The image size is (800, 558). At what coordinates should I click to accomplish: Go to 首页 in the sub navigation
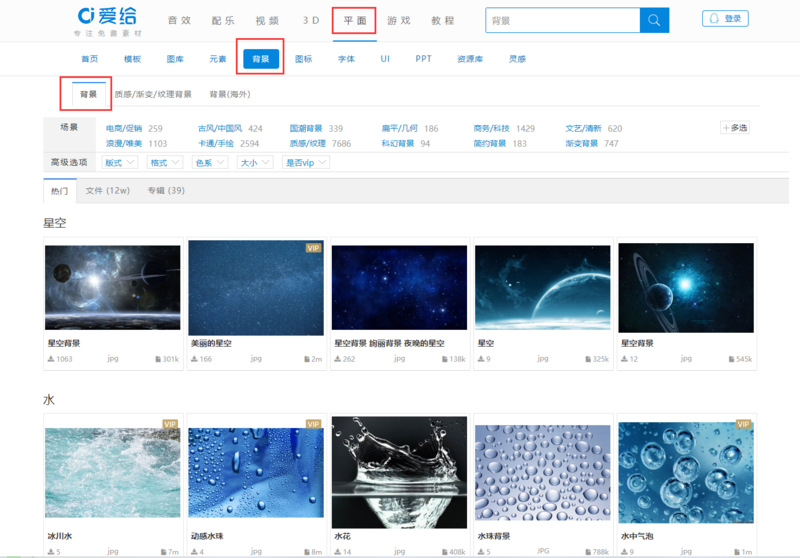coord(90,59)
